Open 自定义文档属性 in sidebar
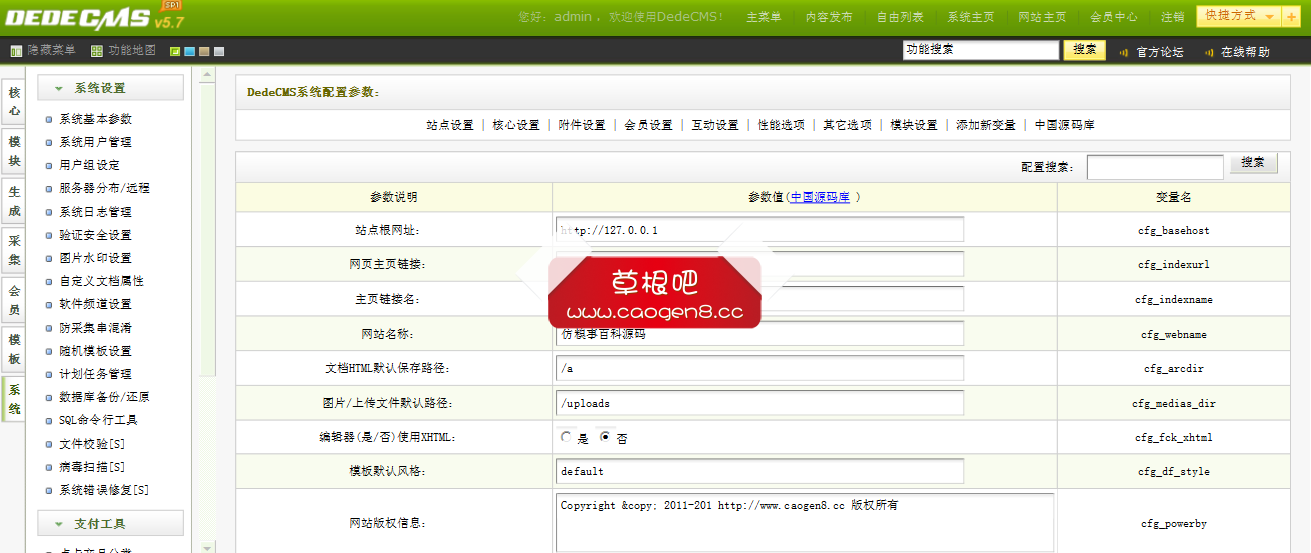 pyautogui.click(x=101, y=281)
